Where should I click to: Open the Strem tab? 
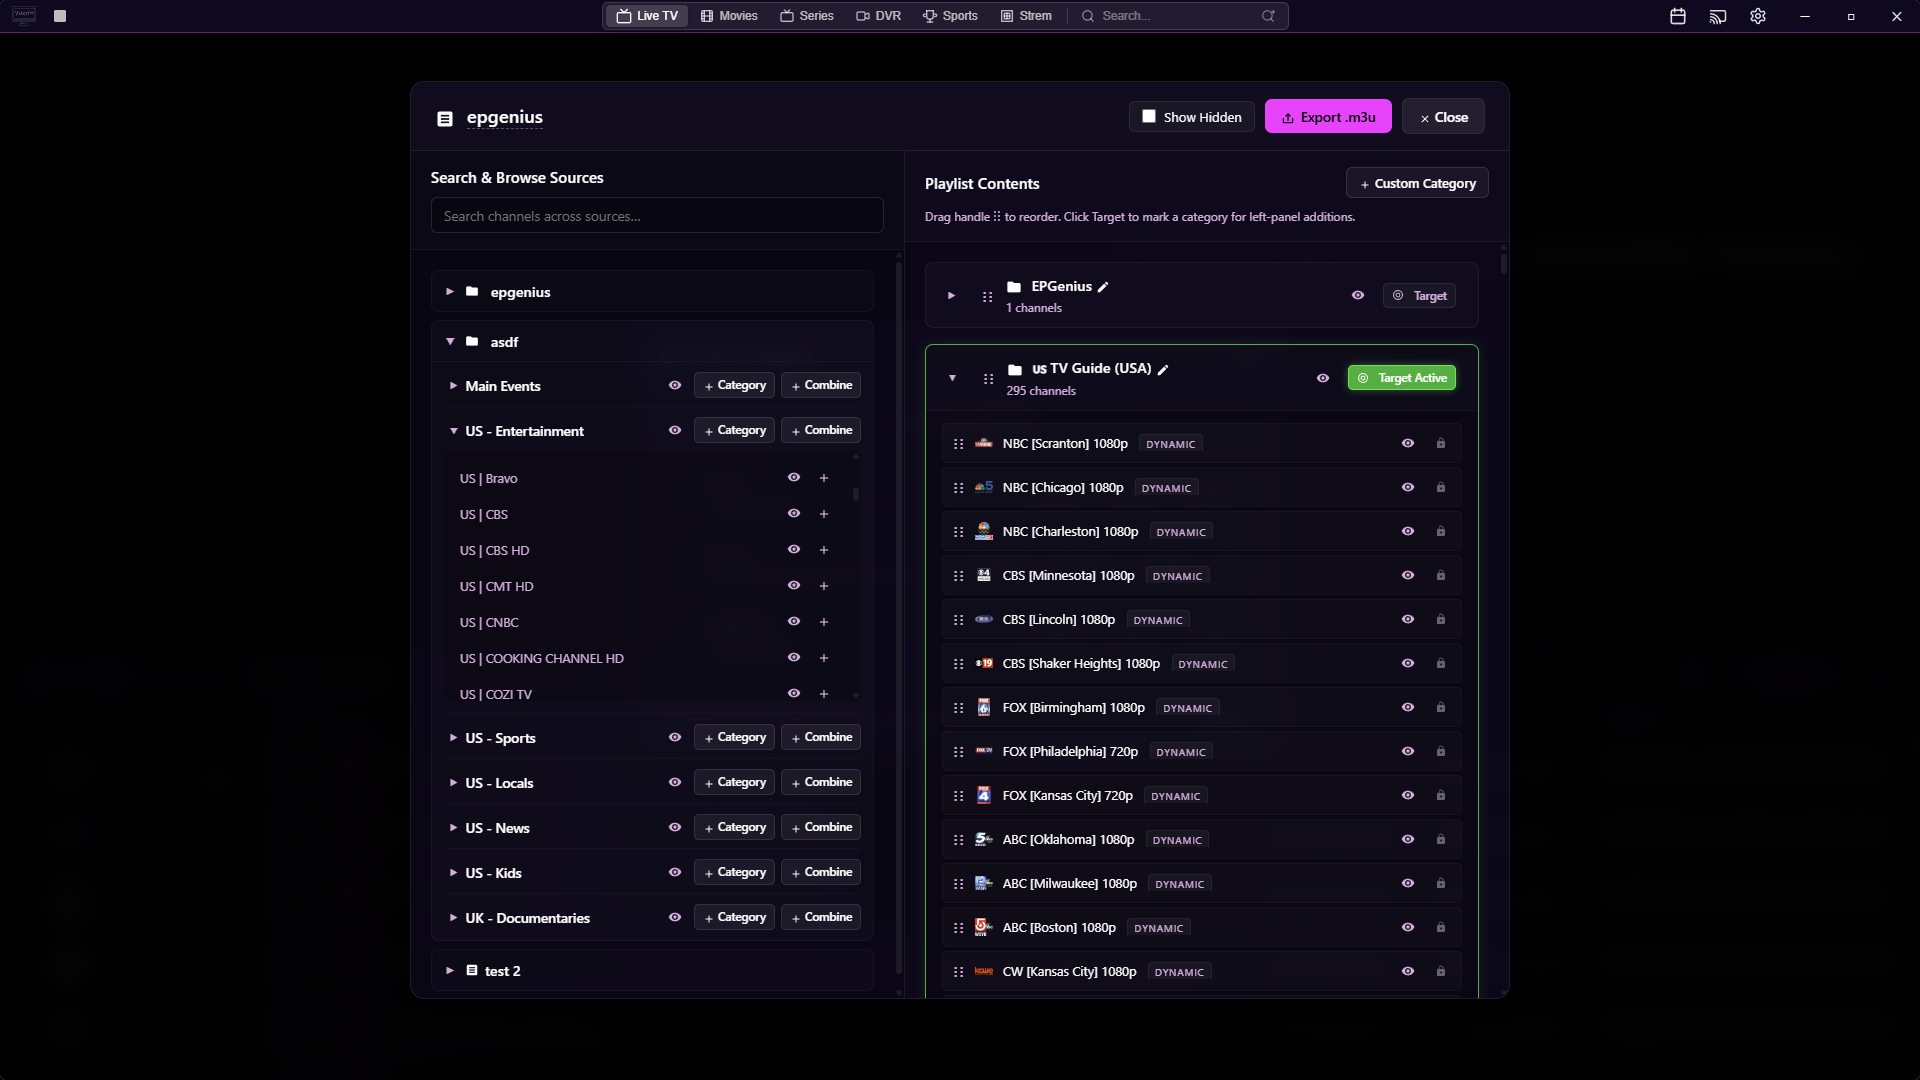point(1027,16)
